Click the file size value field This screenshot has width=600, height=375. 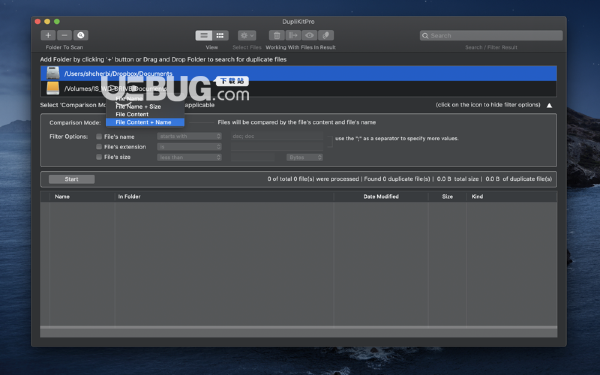click(253, 157)
